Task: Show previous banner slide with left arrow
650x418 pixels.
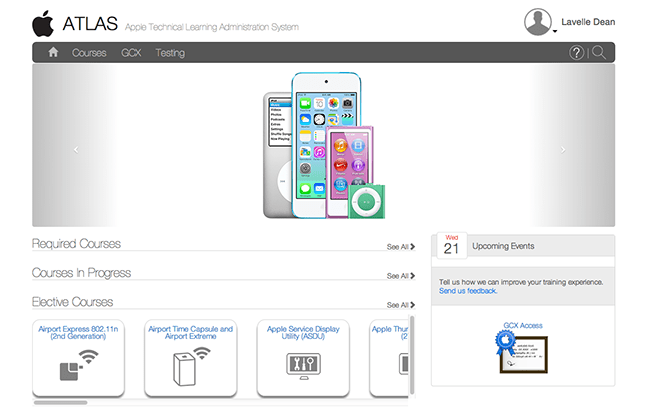Action: click(x=76, y=150)
